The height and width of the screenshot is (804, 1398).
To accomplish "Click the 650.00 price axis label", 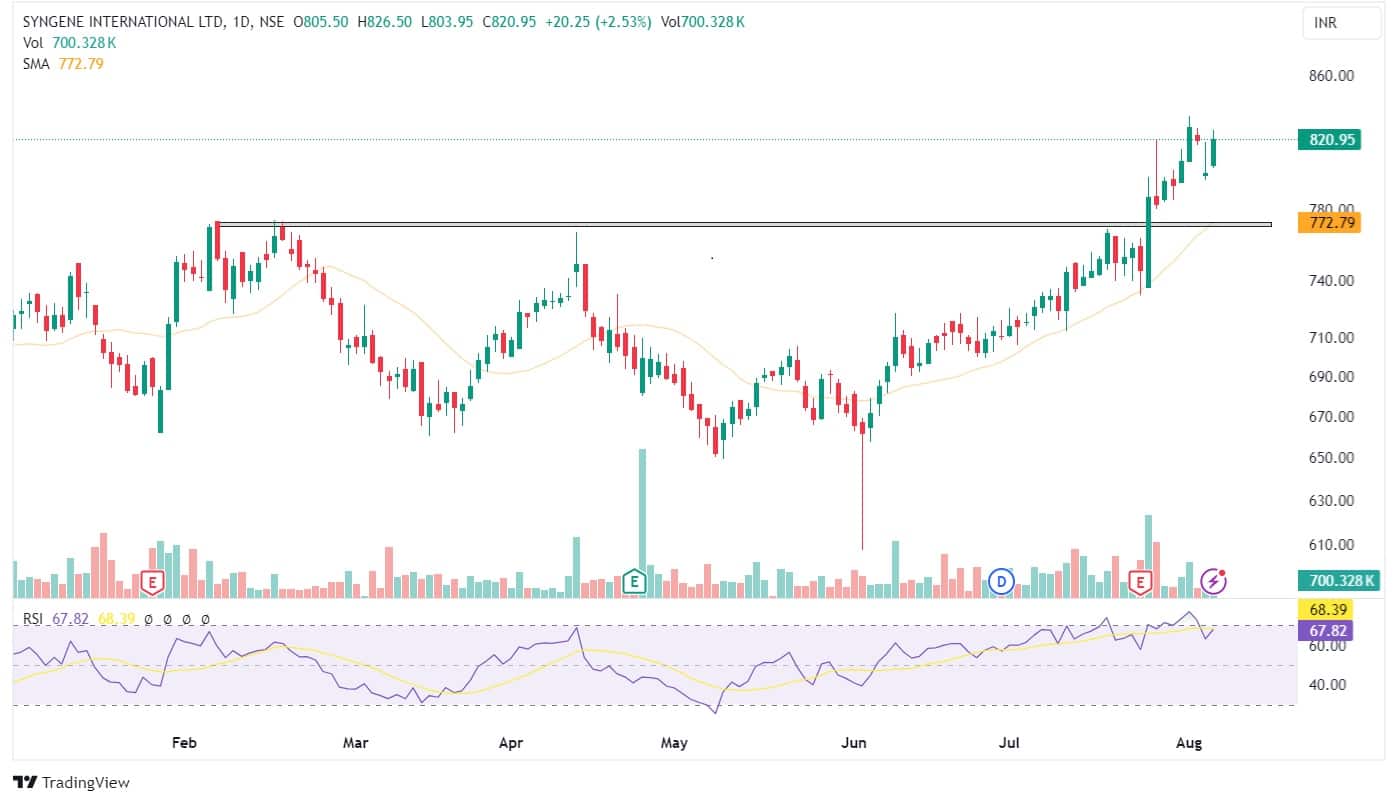I will click(x=1332, y=457).
